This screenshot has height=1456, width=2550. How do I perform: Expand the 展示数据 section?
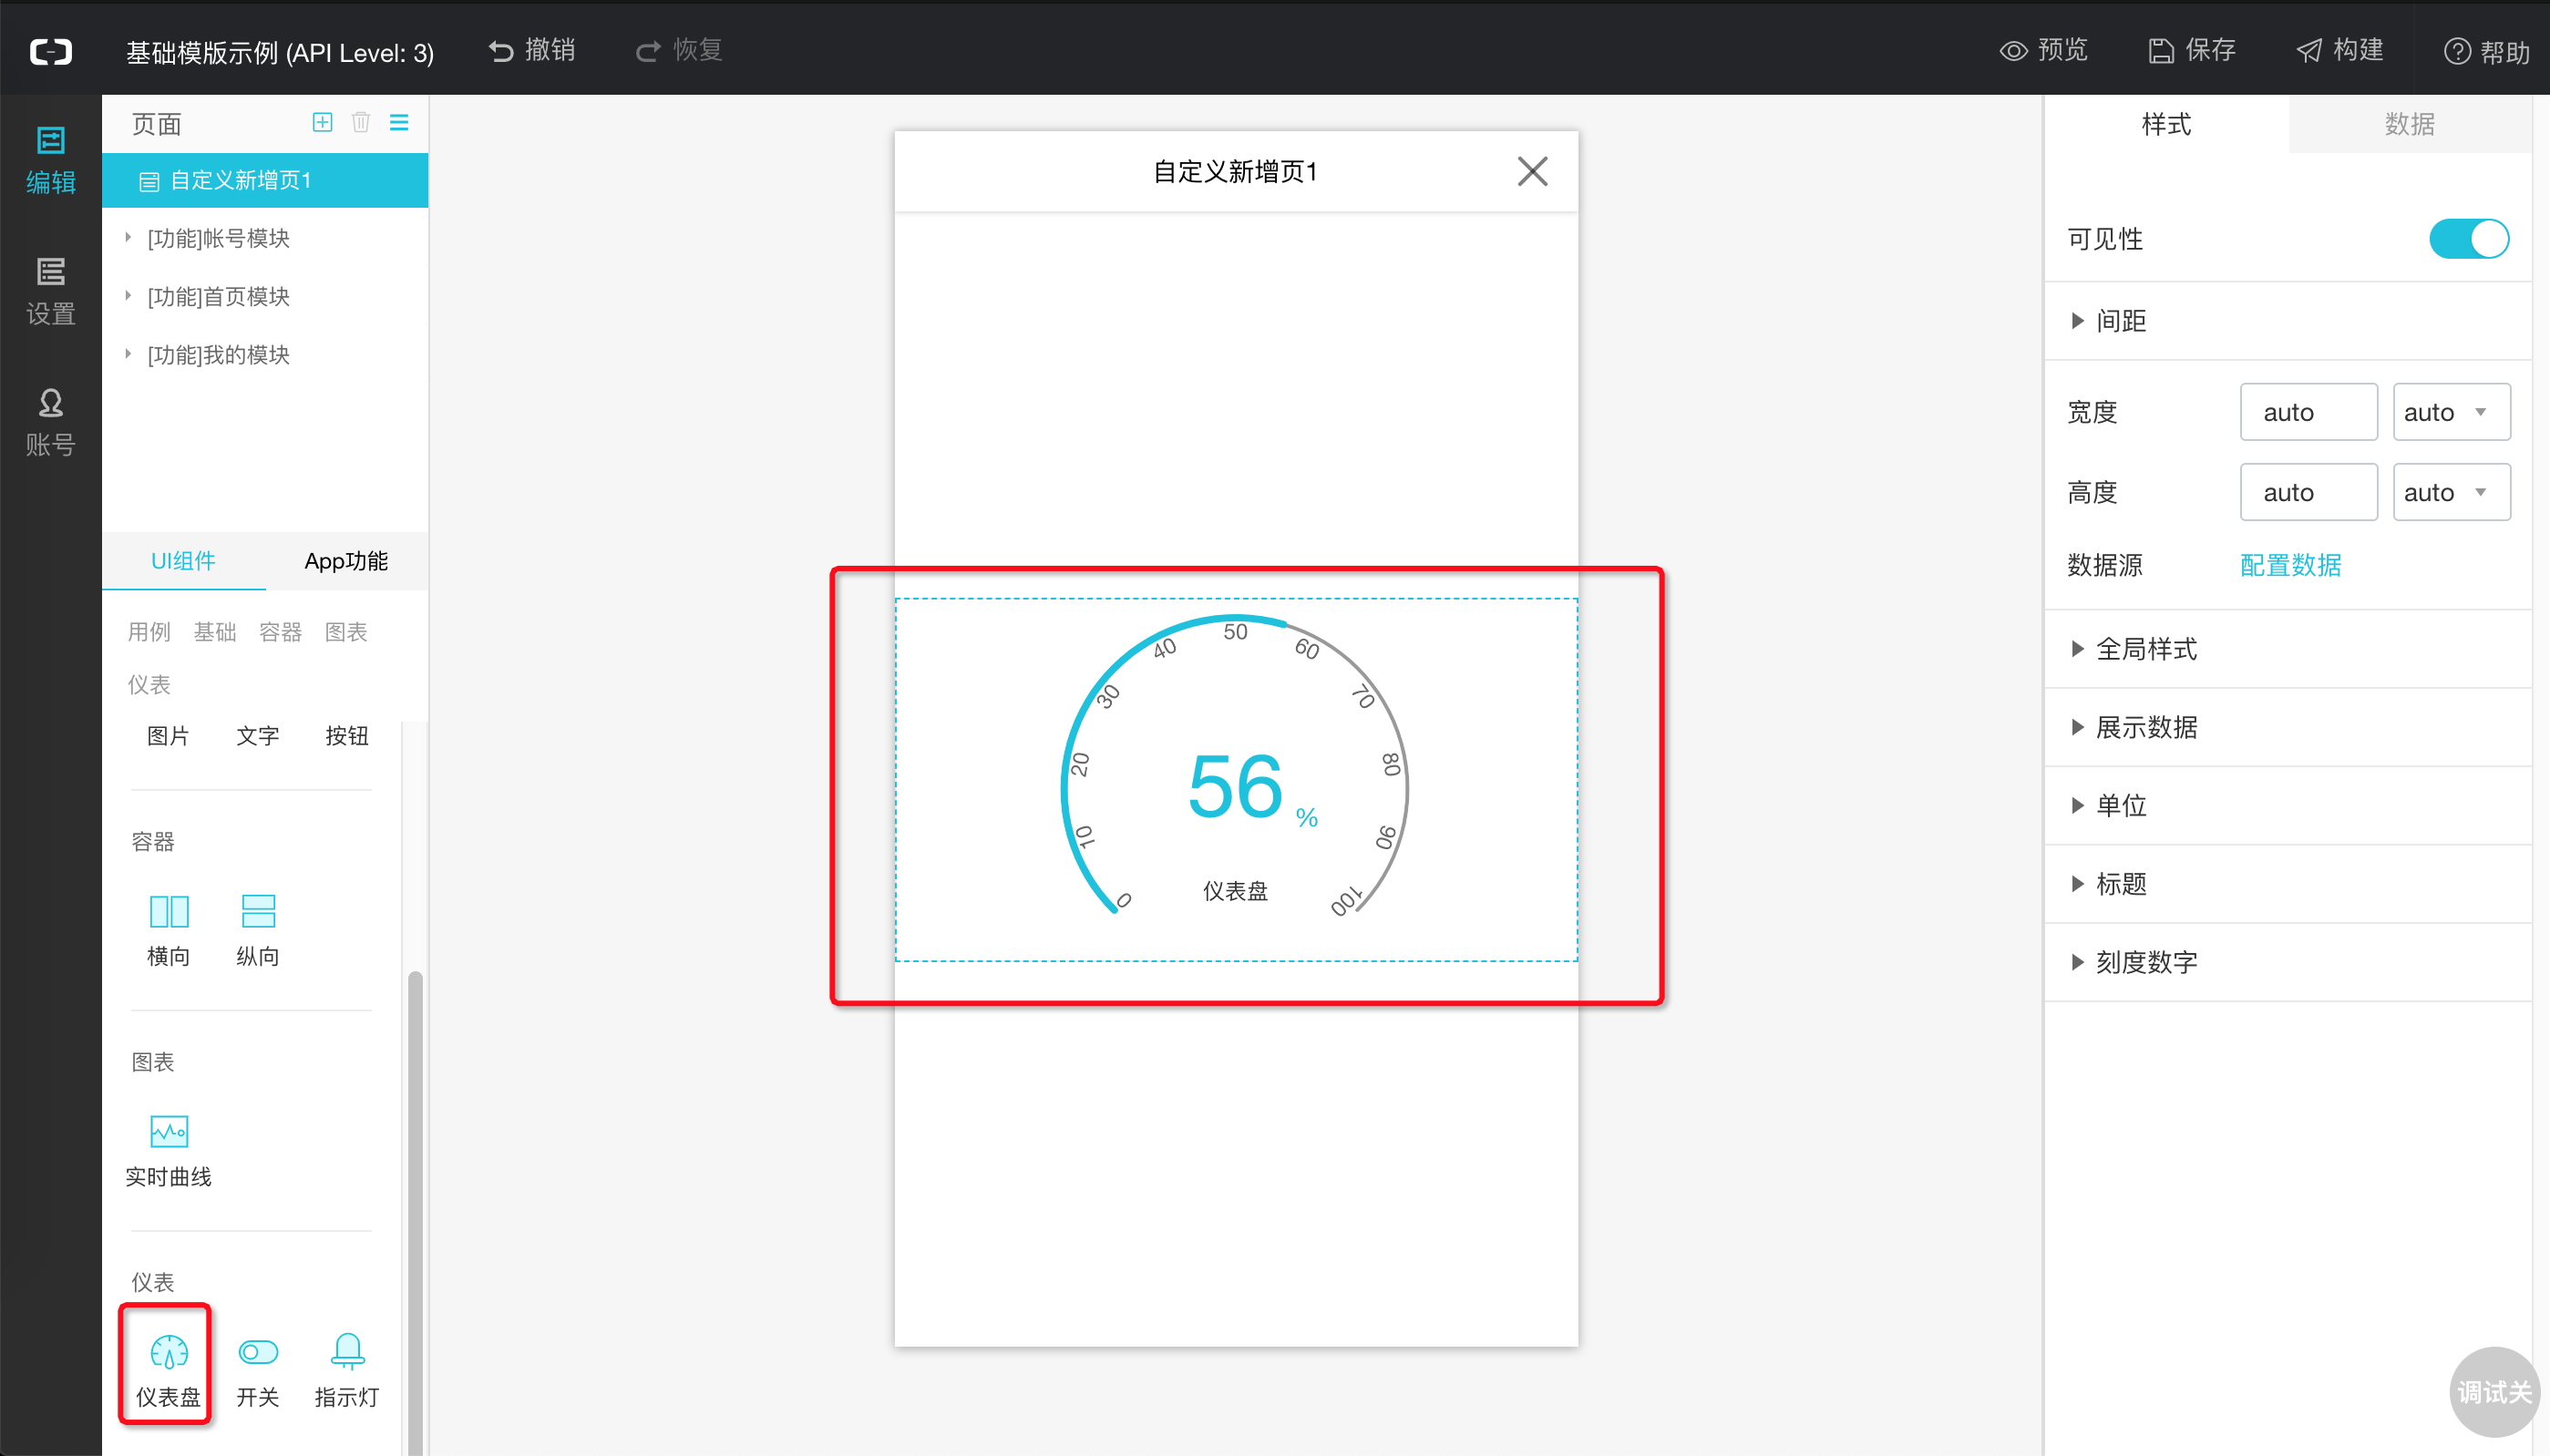tap(2287, 727)
